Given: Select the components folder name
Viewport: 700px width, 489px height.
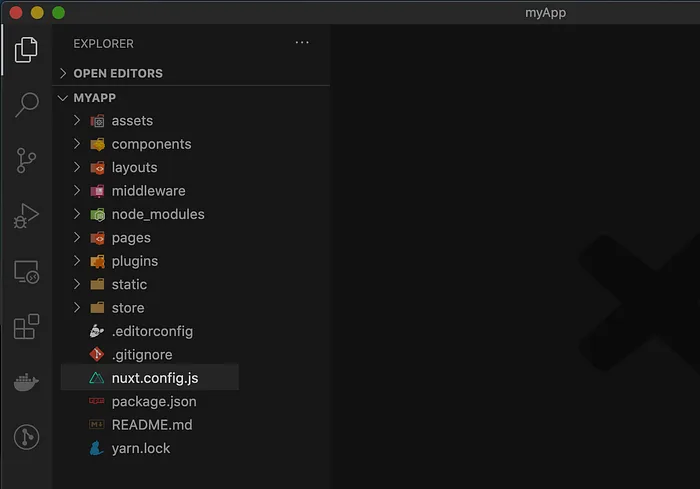Looking at the screenshot, I should (151, 145).
